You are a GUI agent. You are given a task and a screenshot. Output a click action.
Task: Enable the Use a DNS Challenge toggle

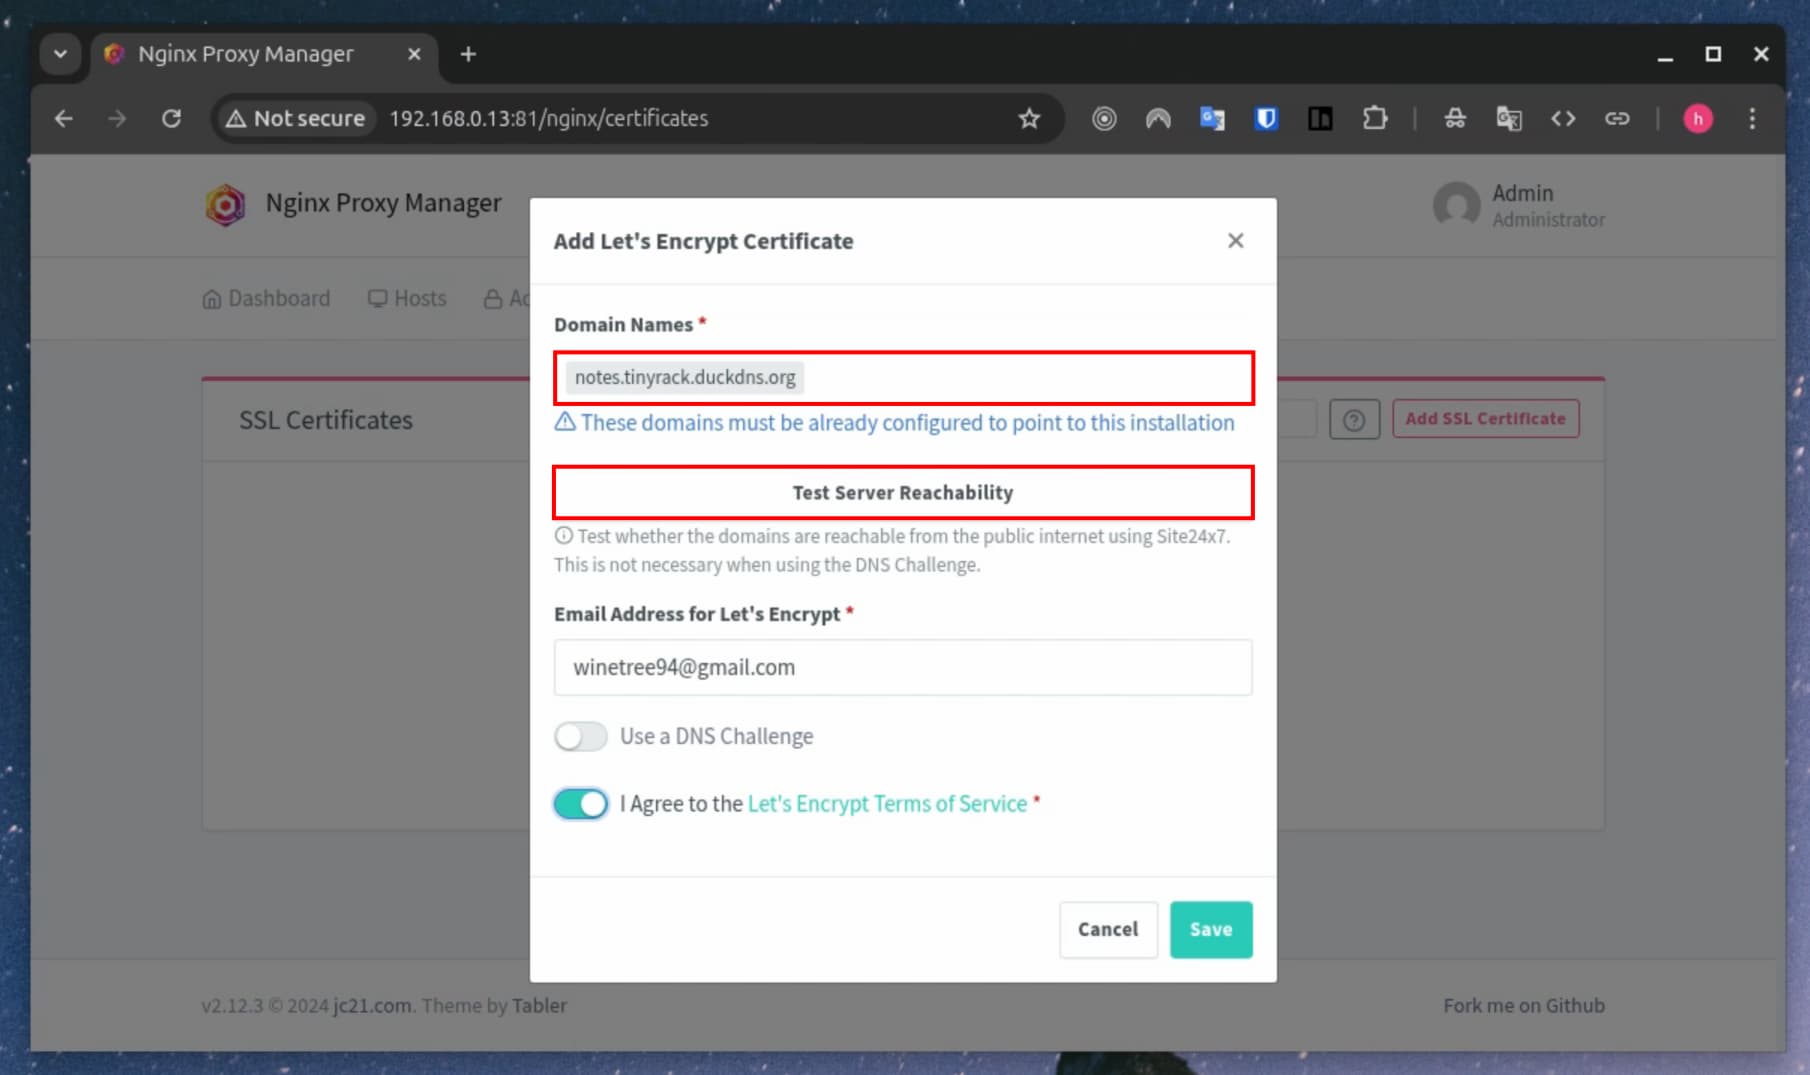point(581,736)
